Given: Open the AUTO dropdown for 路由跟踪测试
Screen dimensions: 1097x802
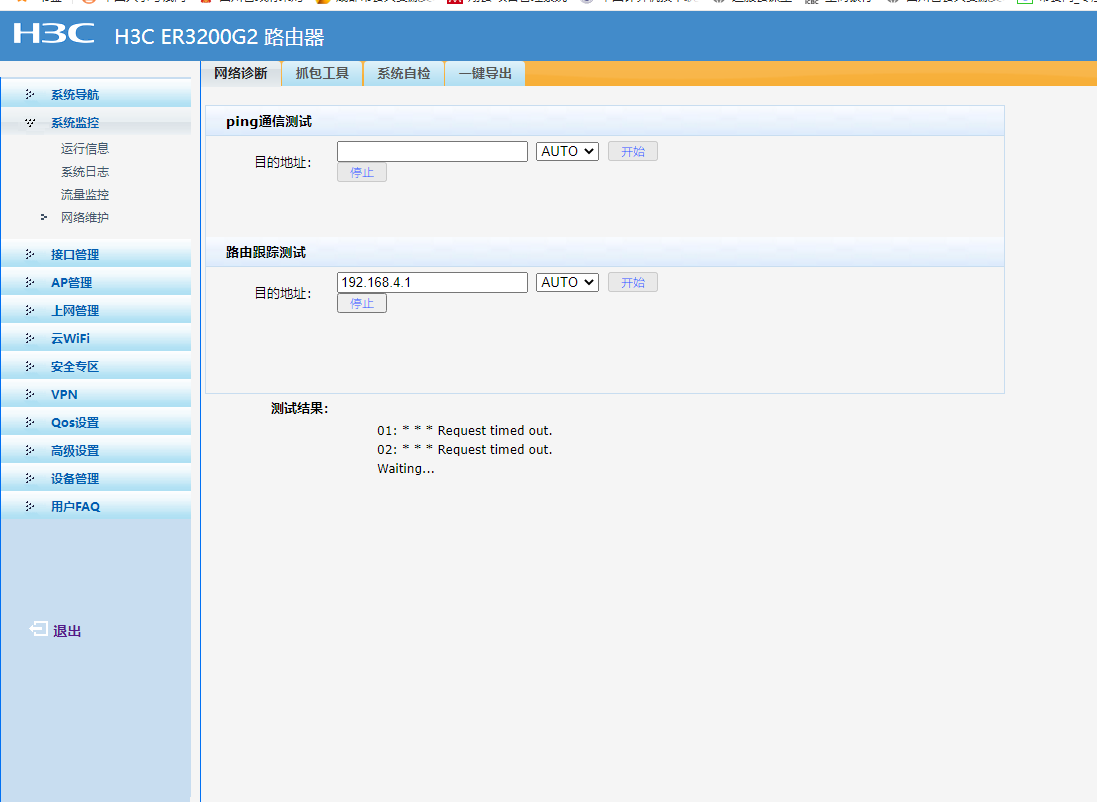Looking at the screenshot, I should 567,282.
